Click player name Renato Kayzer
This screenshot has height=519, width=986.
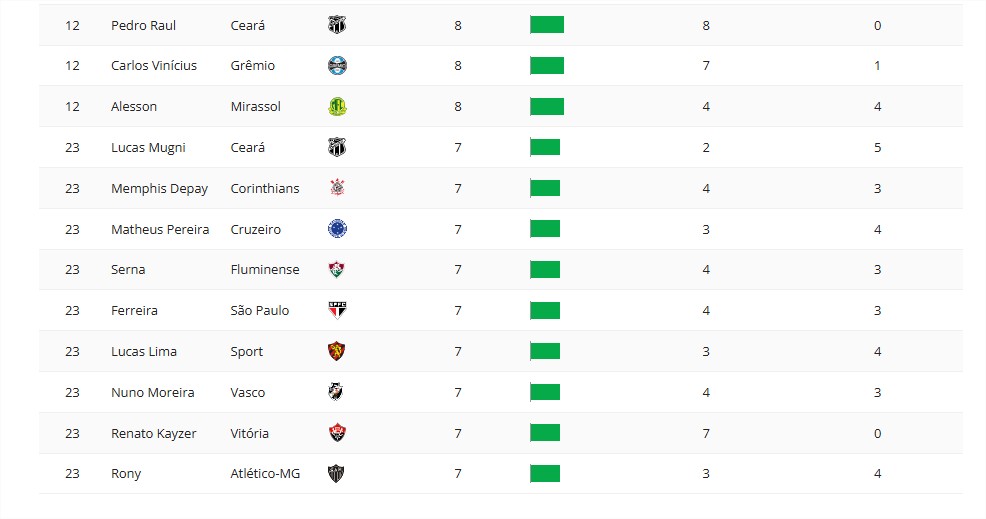(154, 434)
